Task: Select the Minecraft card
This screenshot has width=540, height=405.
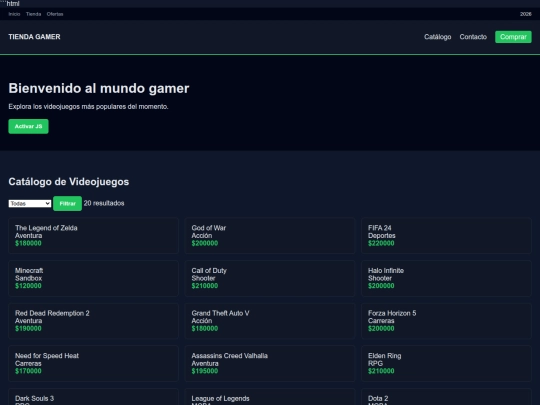Action: coord(93,278)
